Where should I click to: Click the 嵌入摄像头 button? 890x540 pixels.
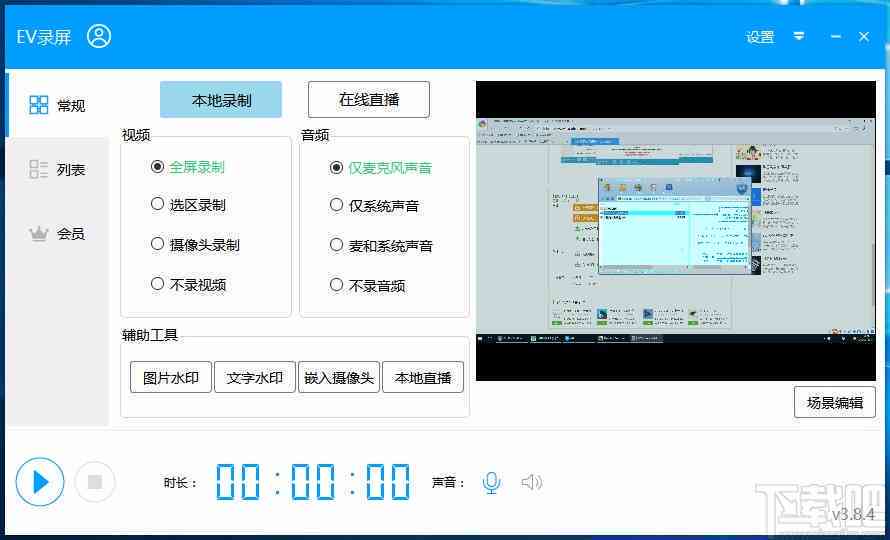[339, 377]
